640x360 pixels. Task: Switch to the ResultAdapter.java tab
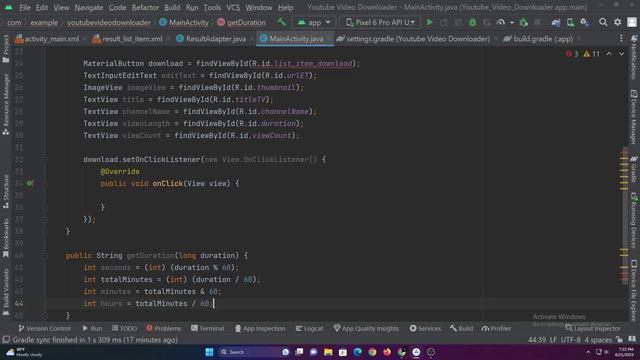point(211,39)
